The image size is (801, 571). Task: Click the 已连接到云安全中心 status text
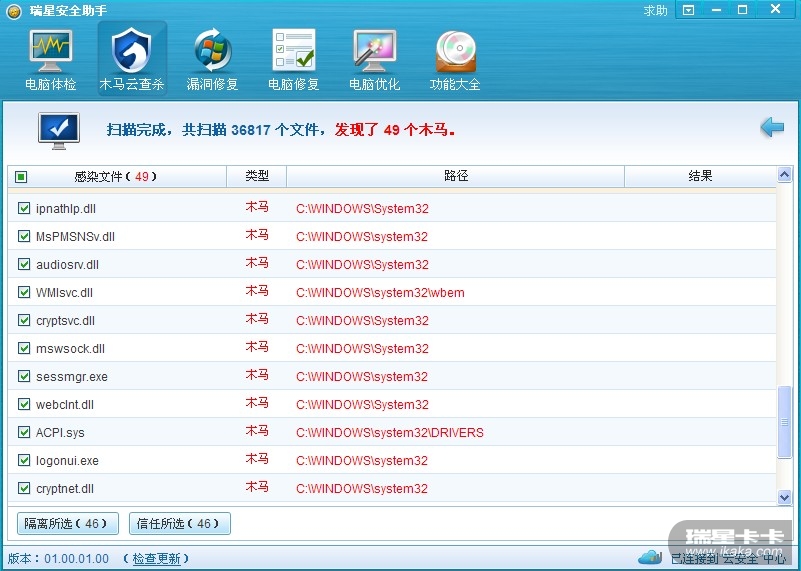(x=728, y=559)
